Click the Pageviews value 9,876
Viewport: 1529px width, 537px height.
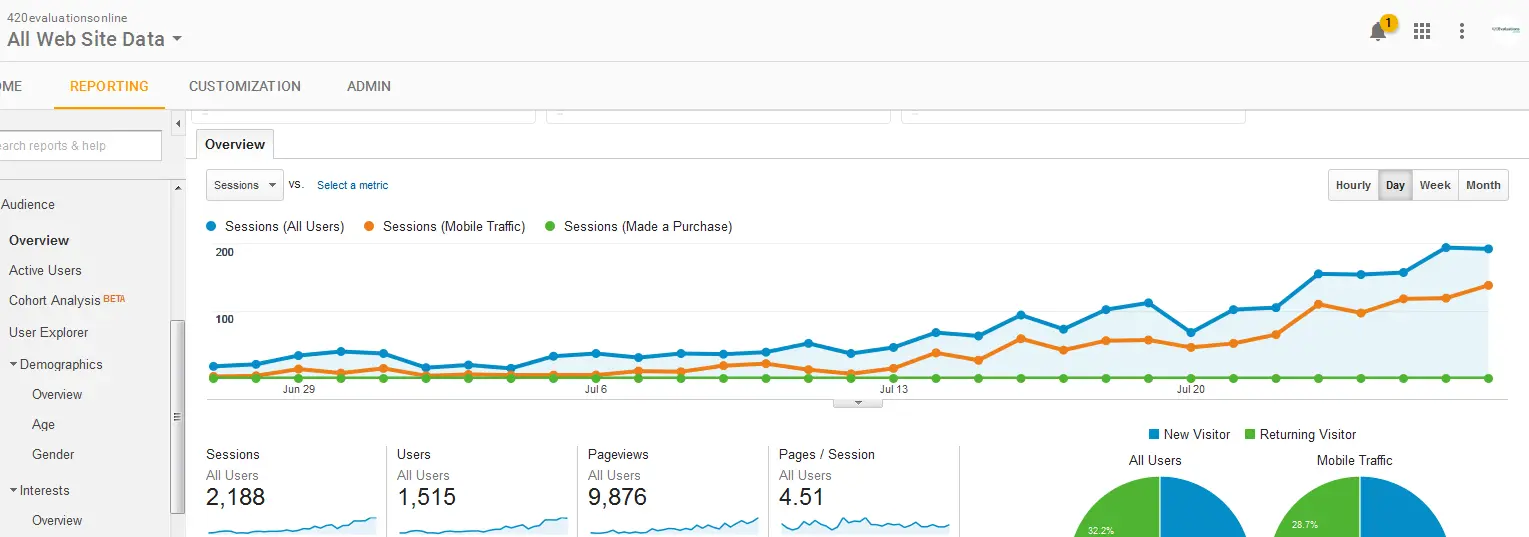click(617, 497)
